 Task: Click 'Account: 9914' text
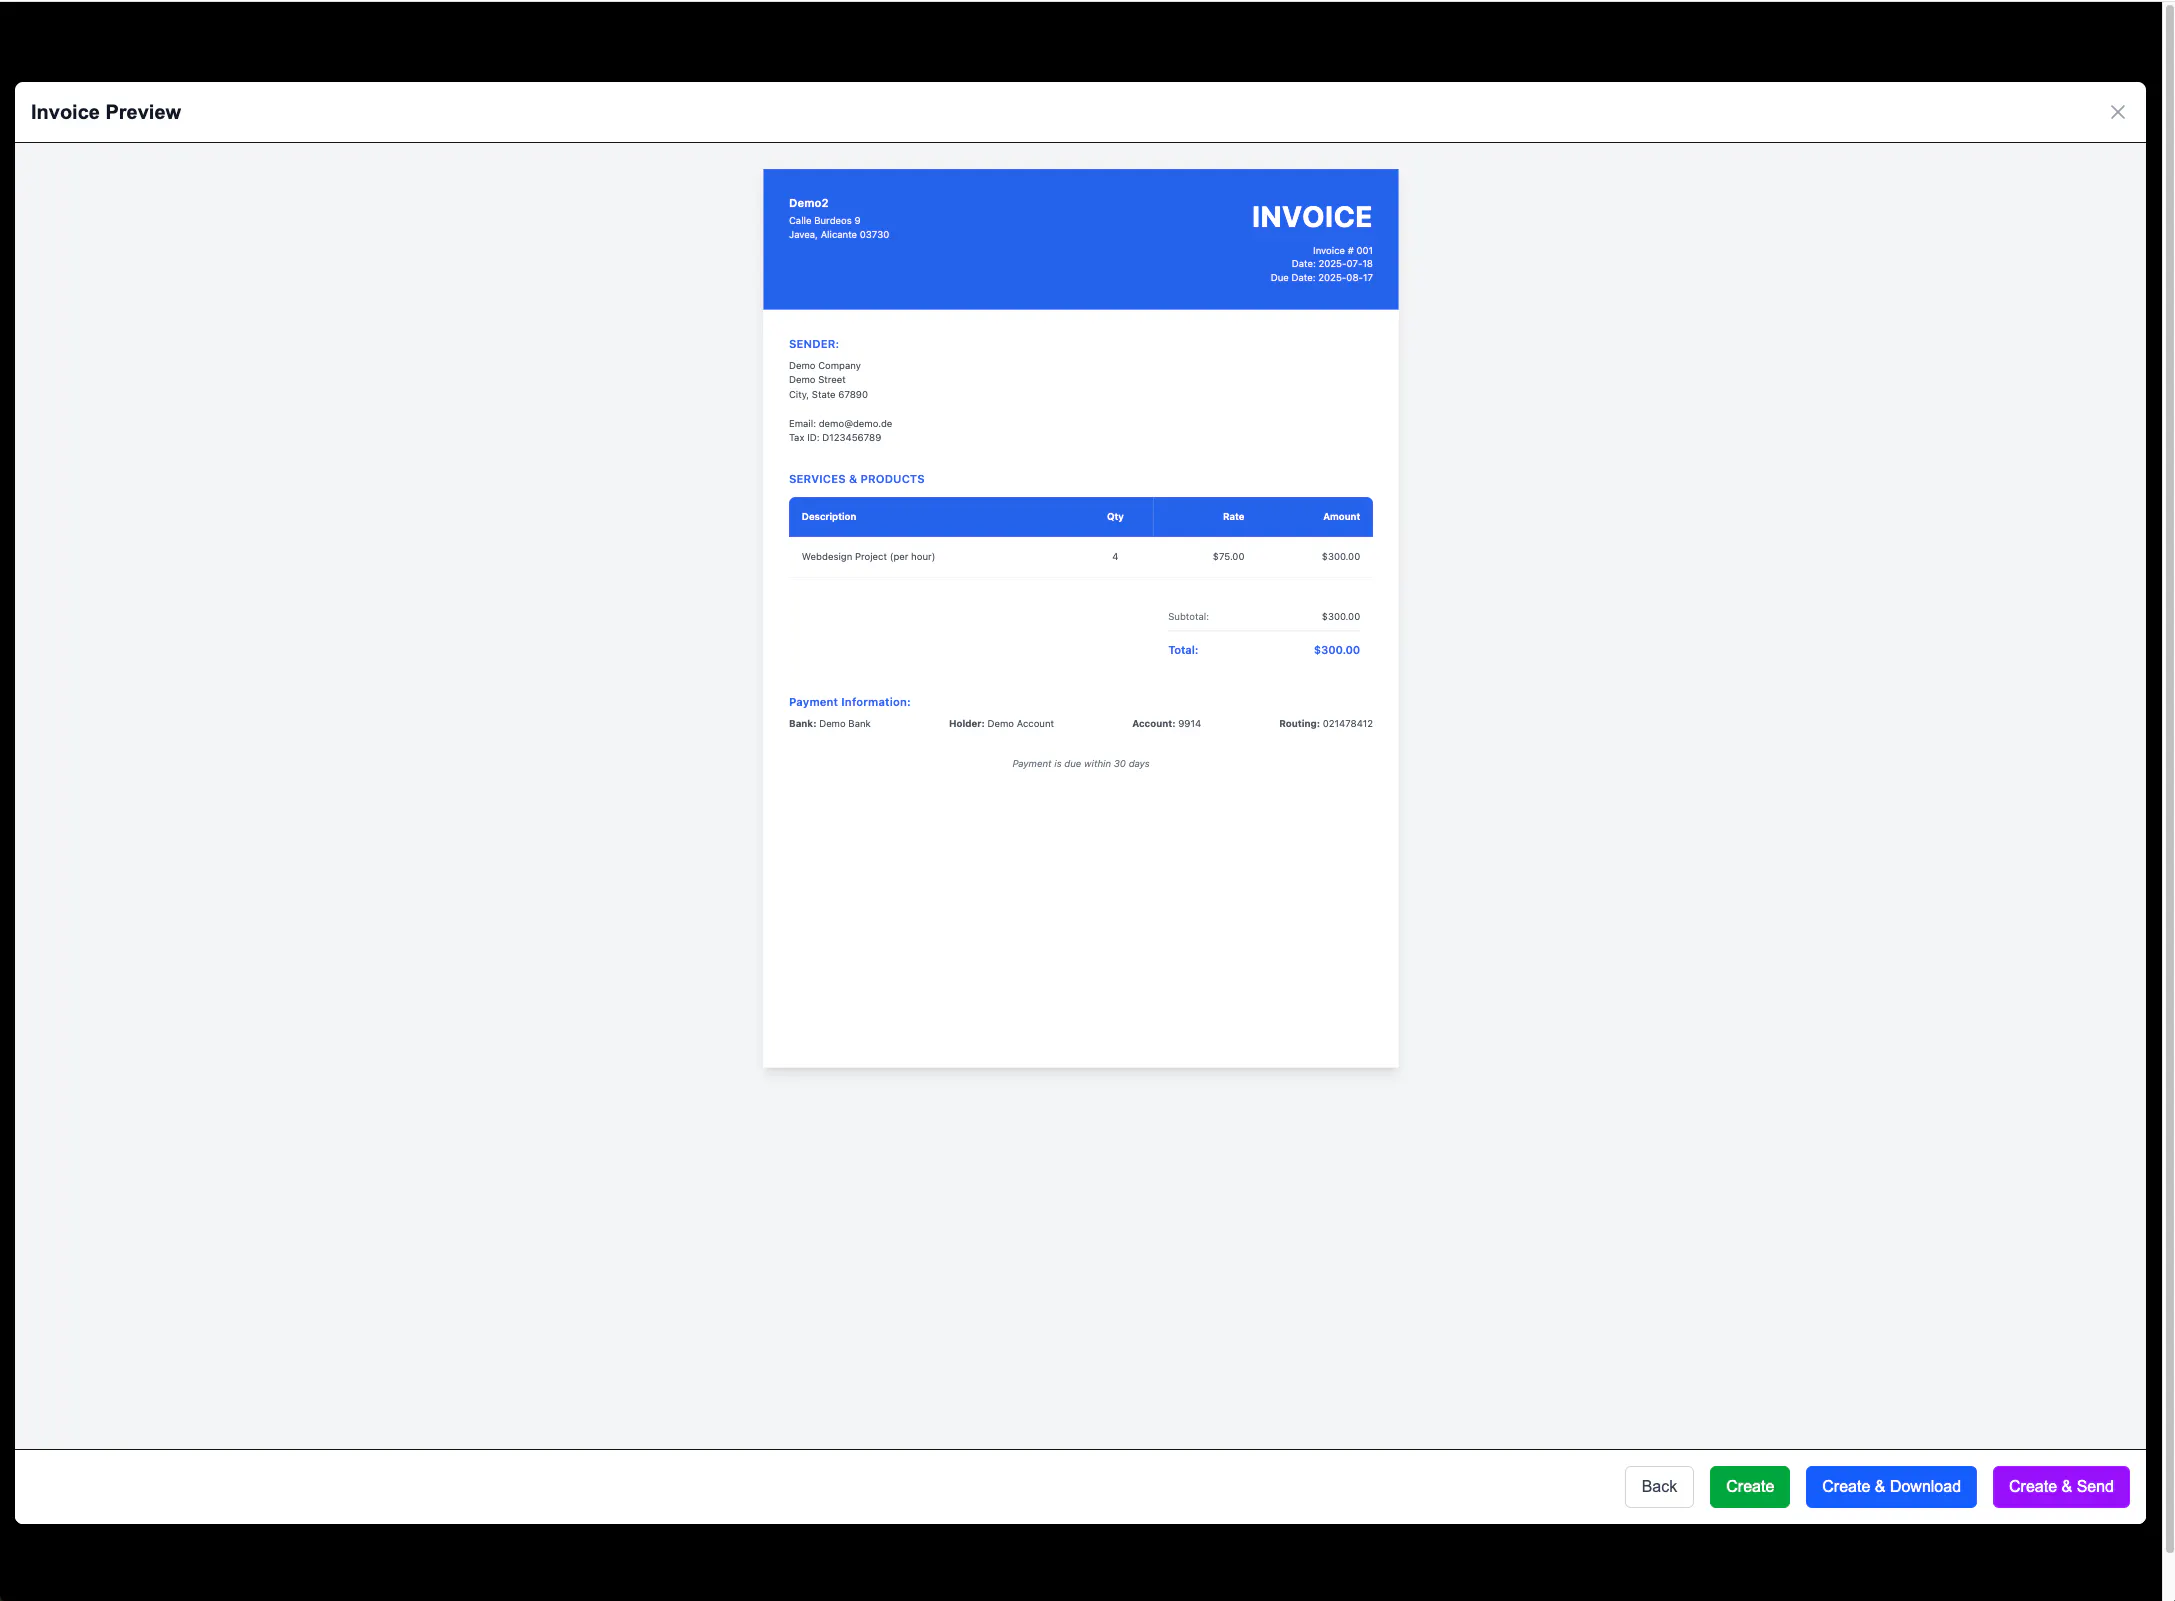tap(1166, 724)
